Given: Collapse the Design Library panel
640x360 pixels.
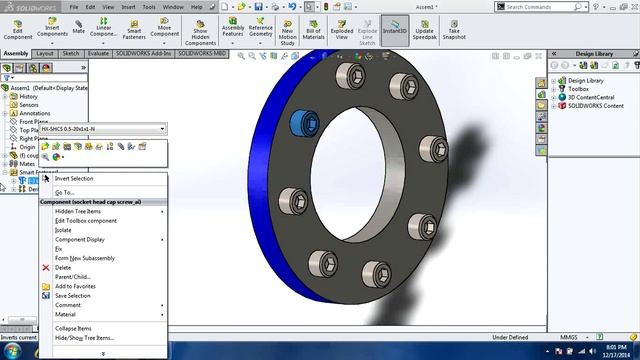Looking at the screenshot, I should 554,54.
